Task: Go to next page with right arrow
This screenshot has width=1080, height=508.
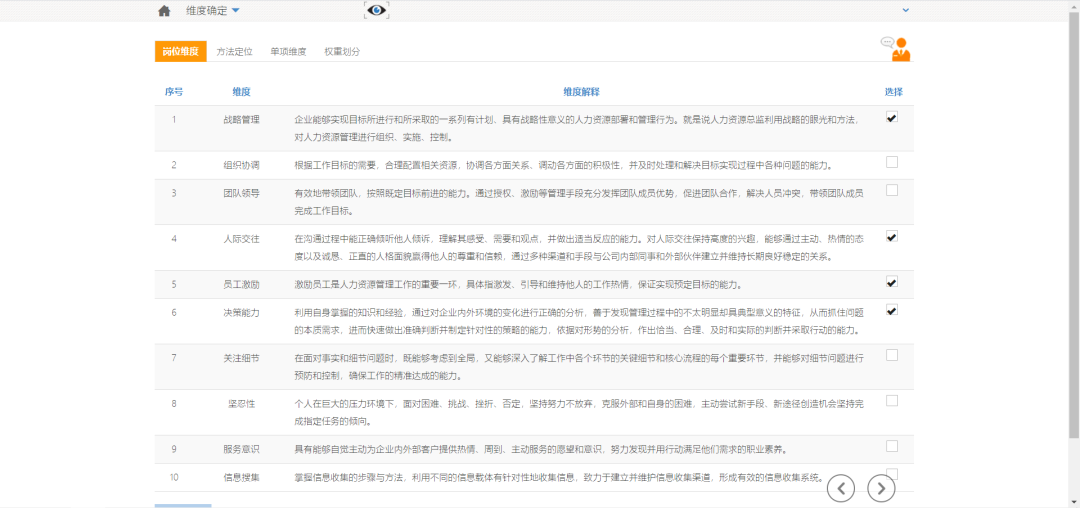Action: click(881, 487)
